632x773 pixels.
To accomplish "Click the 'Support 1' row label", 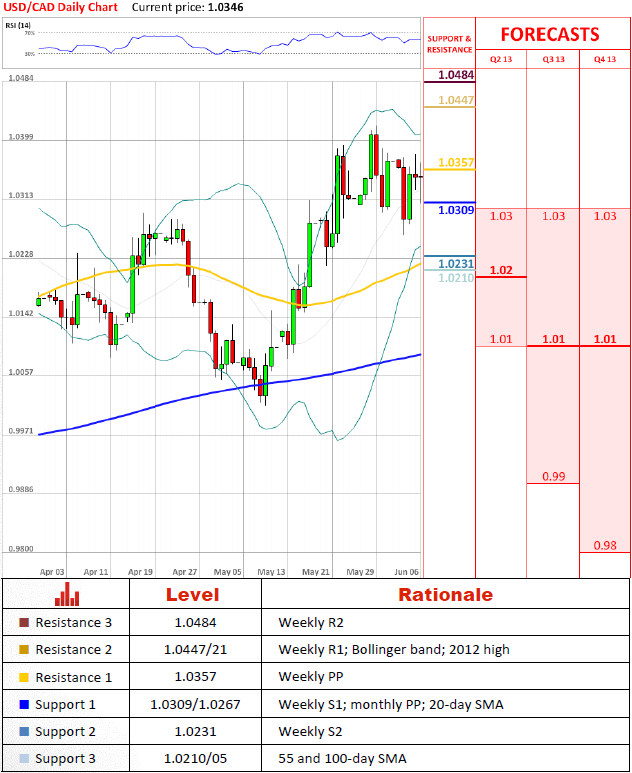I will coord(66,705).
